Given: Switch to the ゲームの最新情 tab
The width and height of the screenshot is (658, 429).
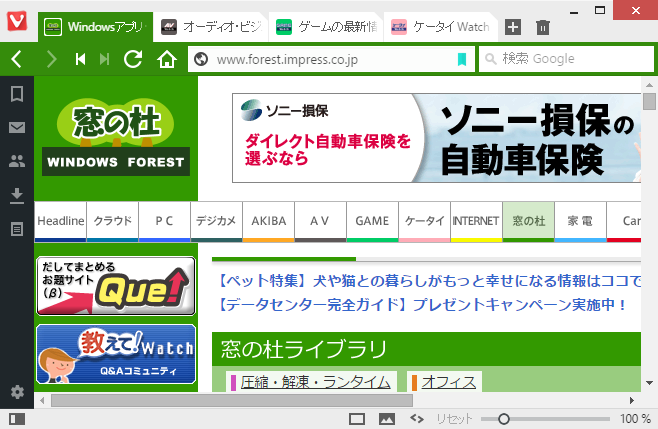Looking at the screenshot, I should point(326,27).
